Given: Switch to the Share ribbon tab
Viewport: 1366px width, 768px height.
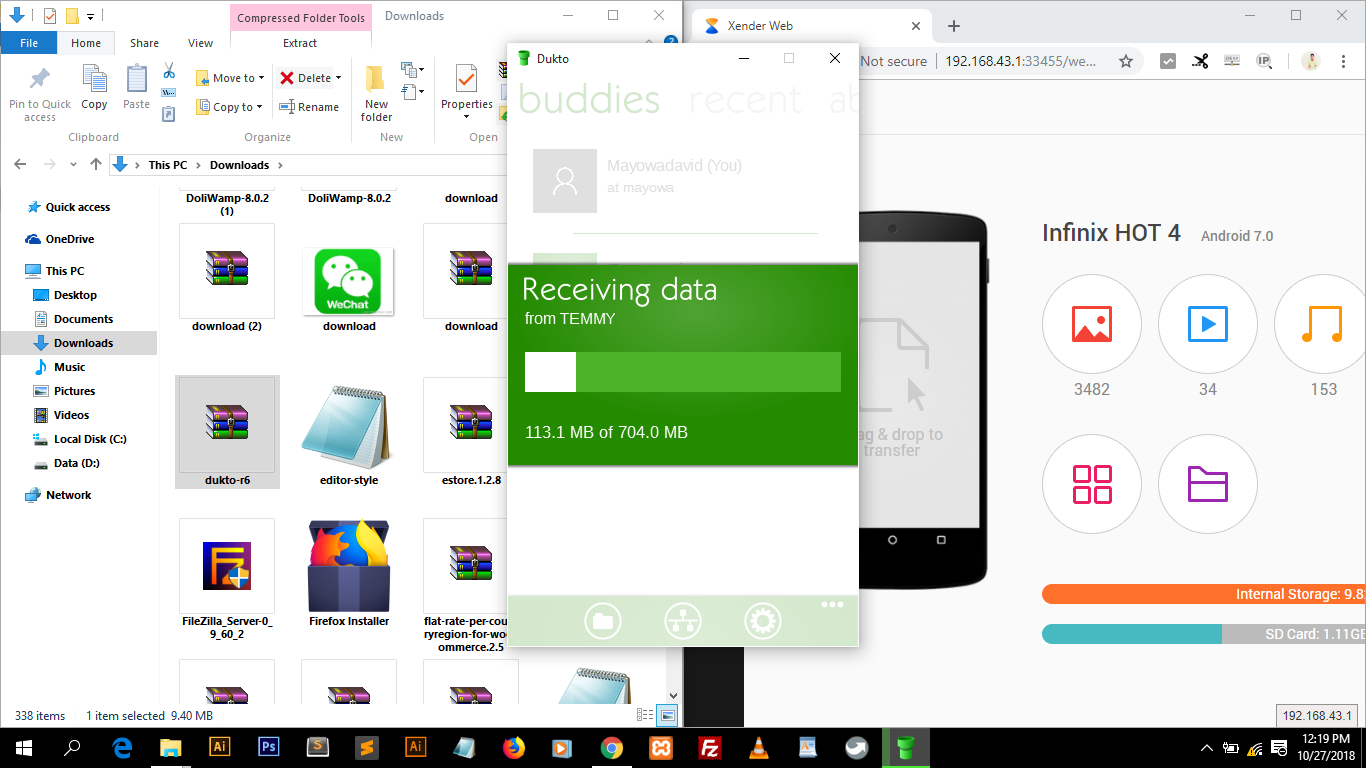Looking at the screenshot, I should (x=144, y=43).
